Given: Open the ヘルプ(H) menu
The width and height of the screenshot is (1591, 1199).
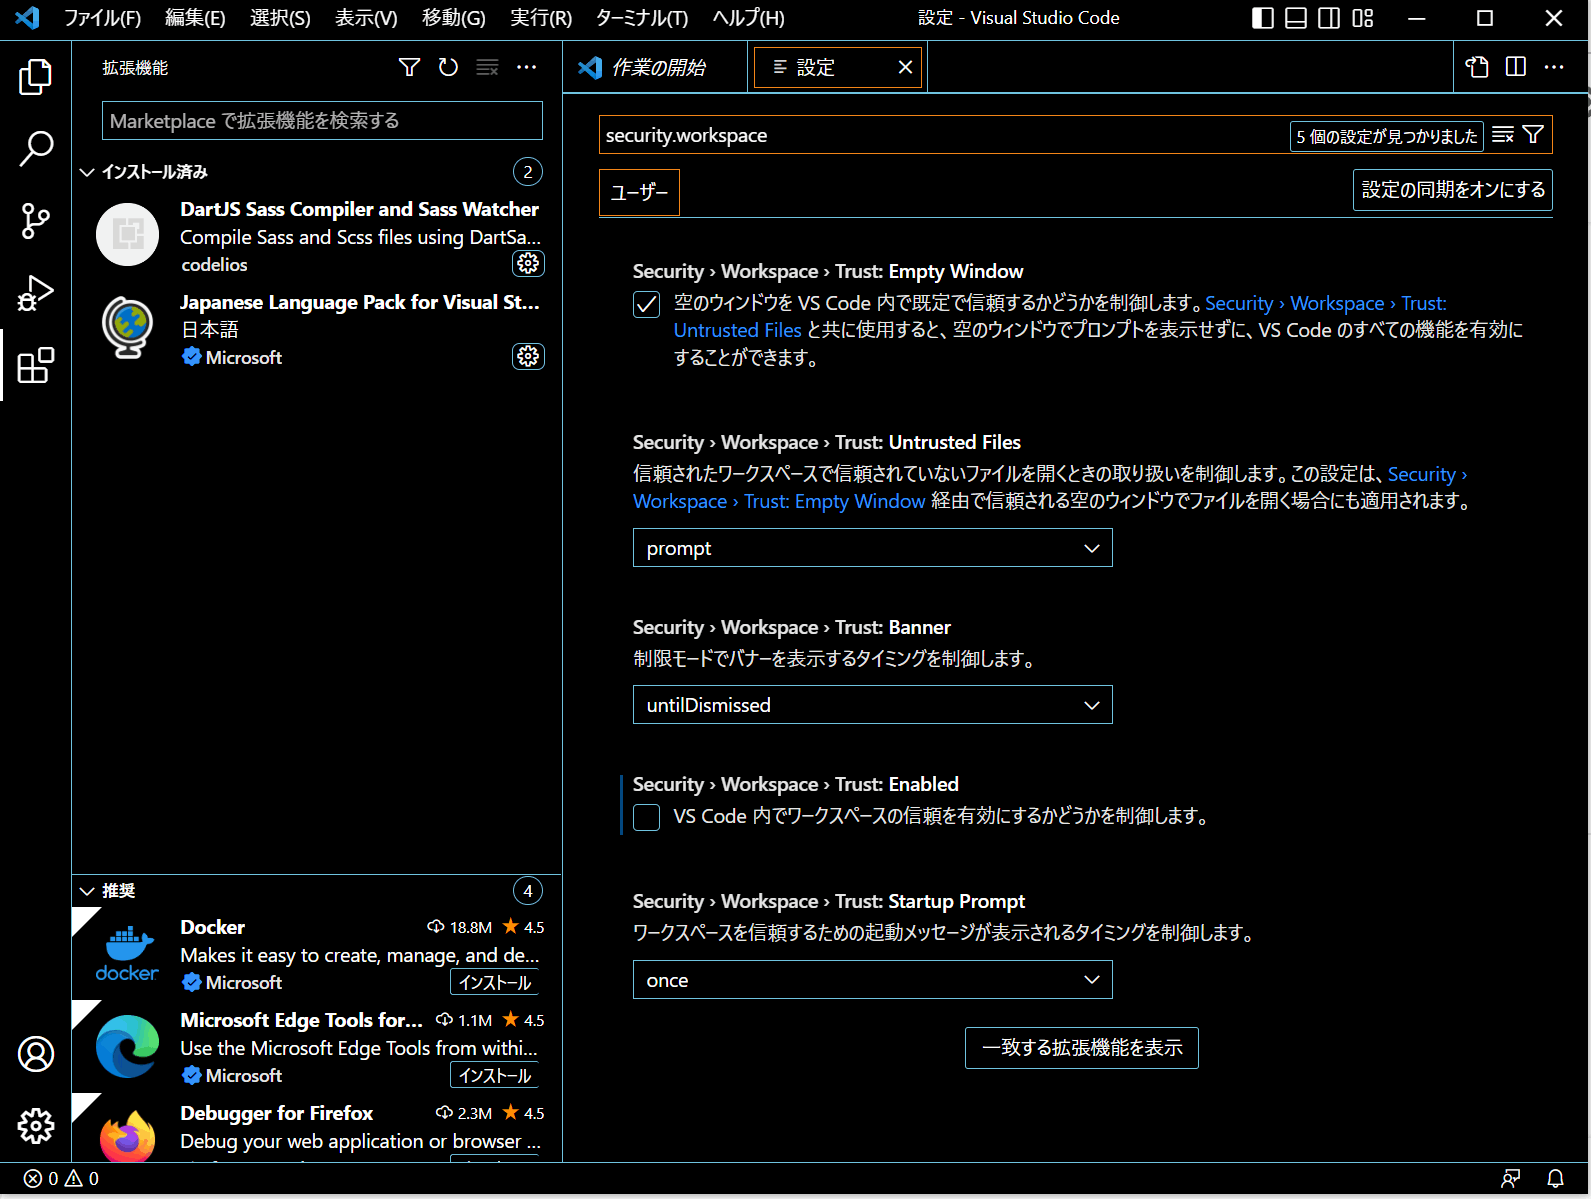Looking at the screenshot, I should pyautogui.click(x=748, y=18).
